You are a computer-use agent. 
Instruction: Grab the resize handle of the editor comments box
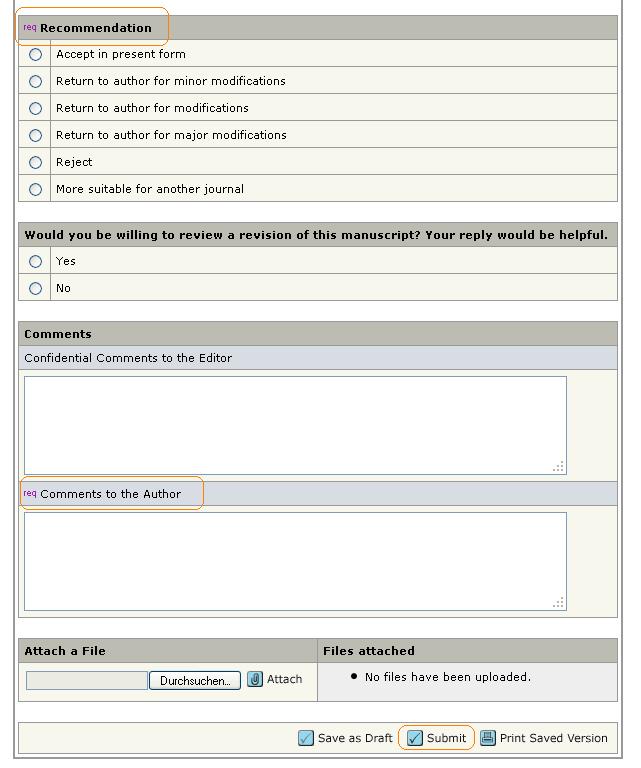[x=559, y=467]
